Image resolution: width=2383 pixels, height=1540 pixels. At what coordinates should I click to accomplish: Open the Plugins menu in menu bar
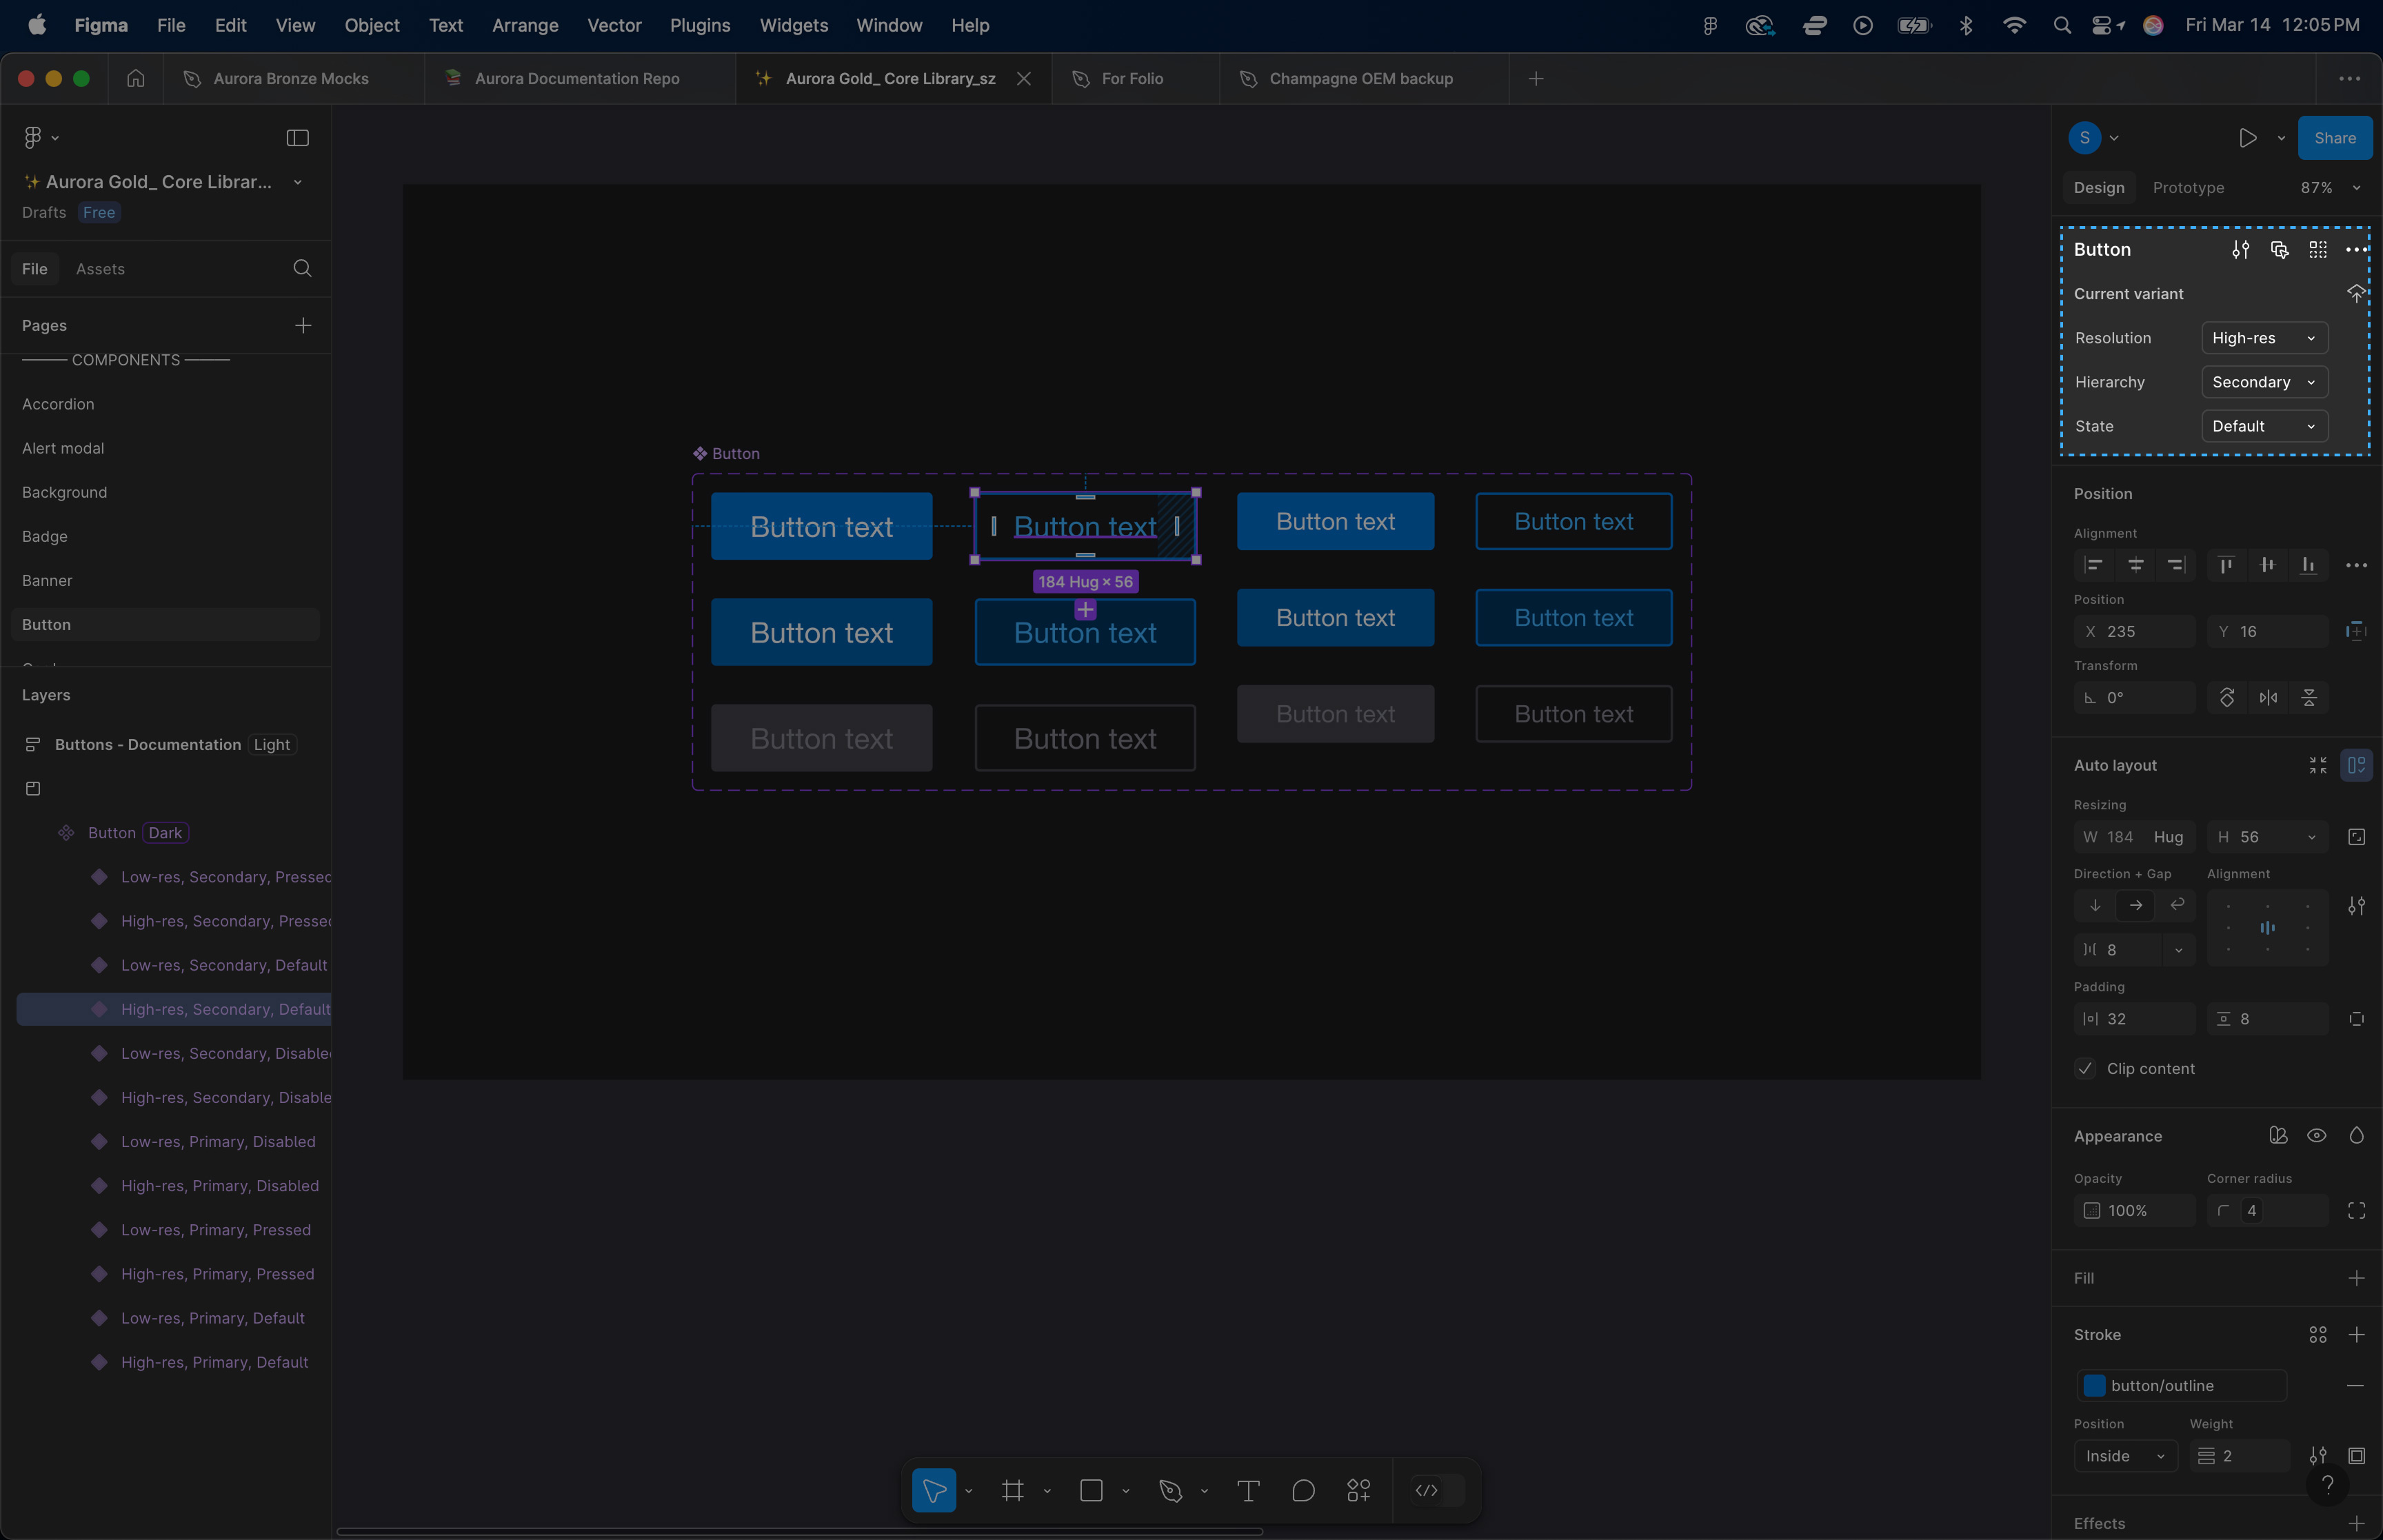(699, 25)
